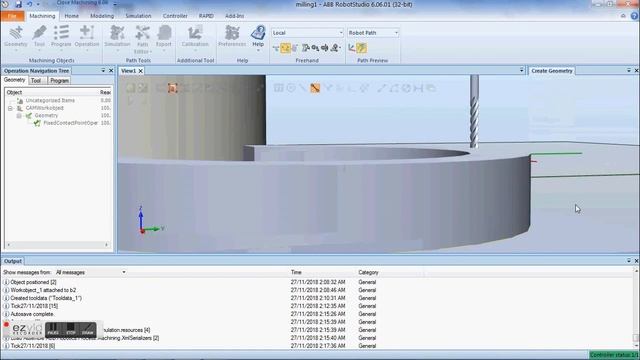This screenshot has height=360, width=640.
Task: Switch to the Add-Ins ribbon tab
Action: (x=234, y=16)
